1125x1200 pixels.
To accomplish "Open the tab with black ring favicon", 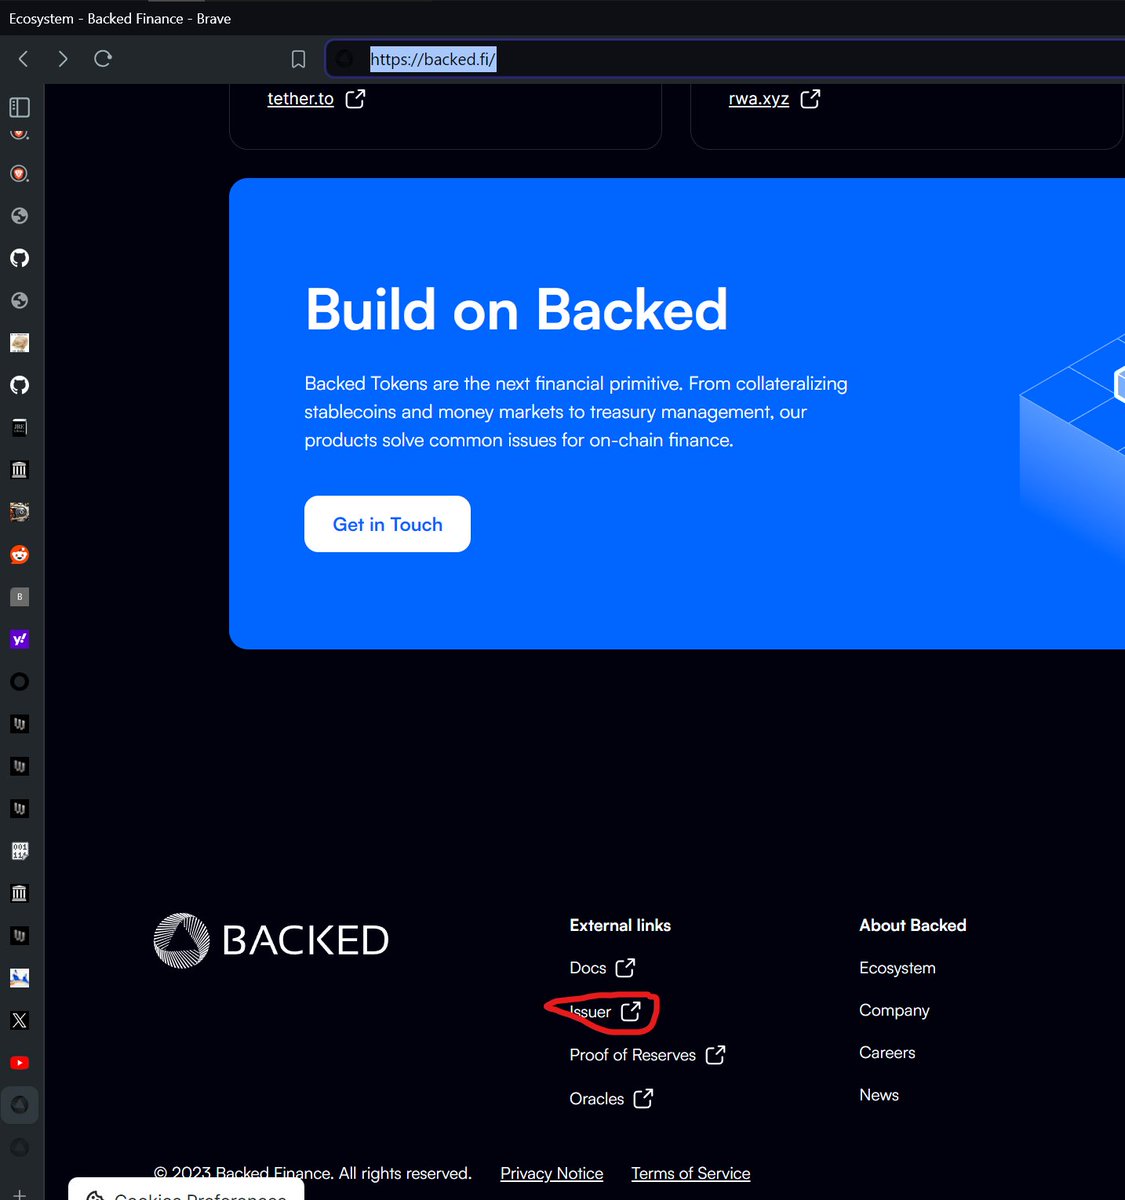I will pos(19,682).
